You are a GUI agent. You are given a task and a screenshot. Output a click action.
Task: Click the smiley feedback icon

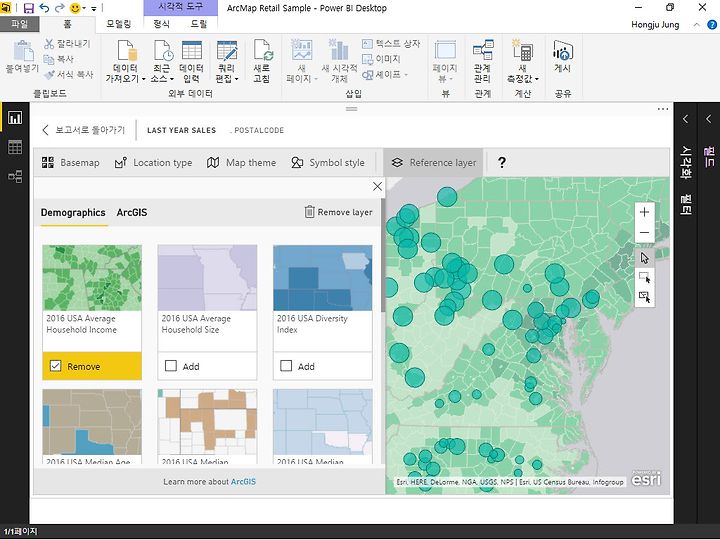click(x=75, y=8)
